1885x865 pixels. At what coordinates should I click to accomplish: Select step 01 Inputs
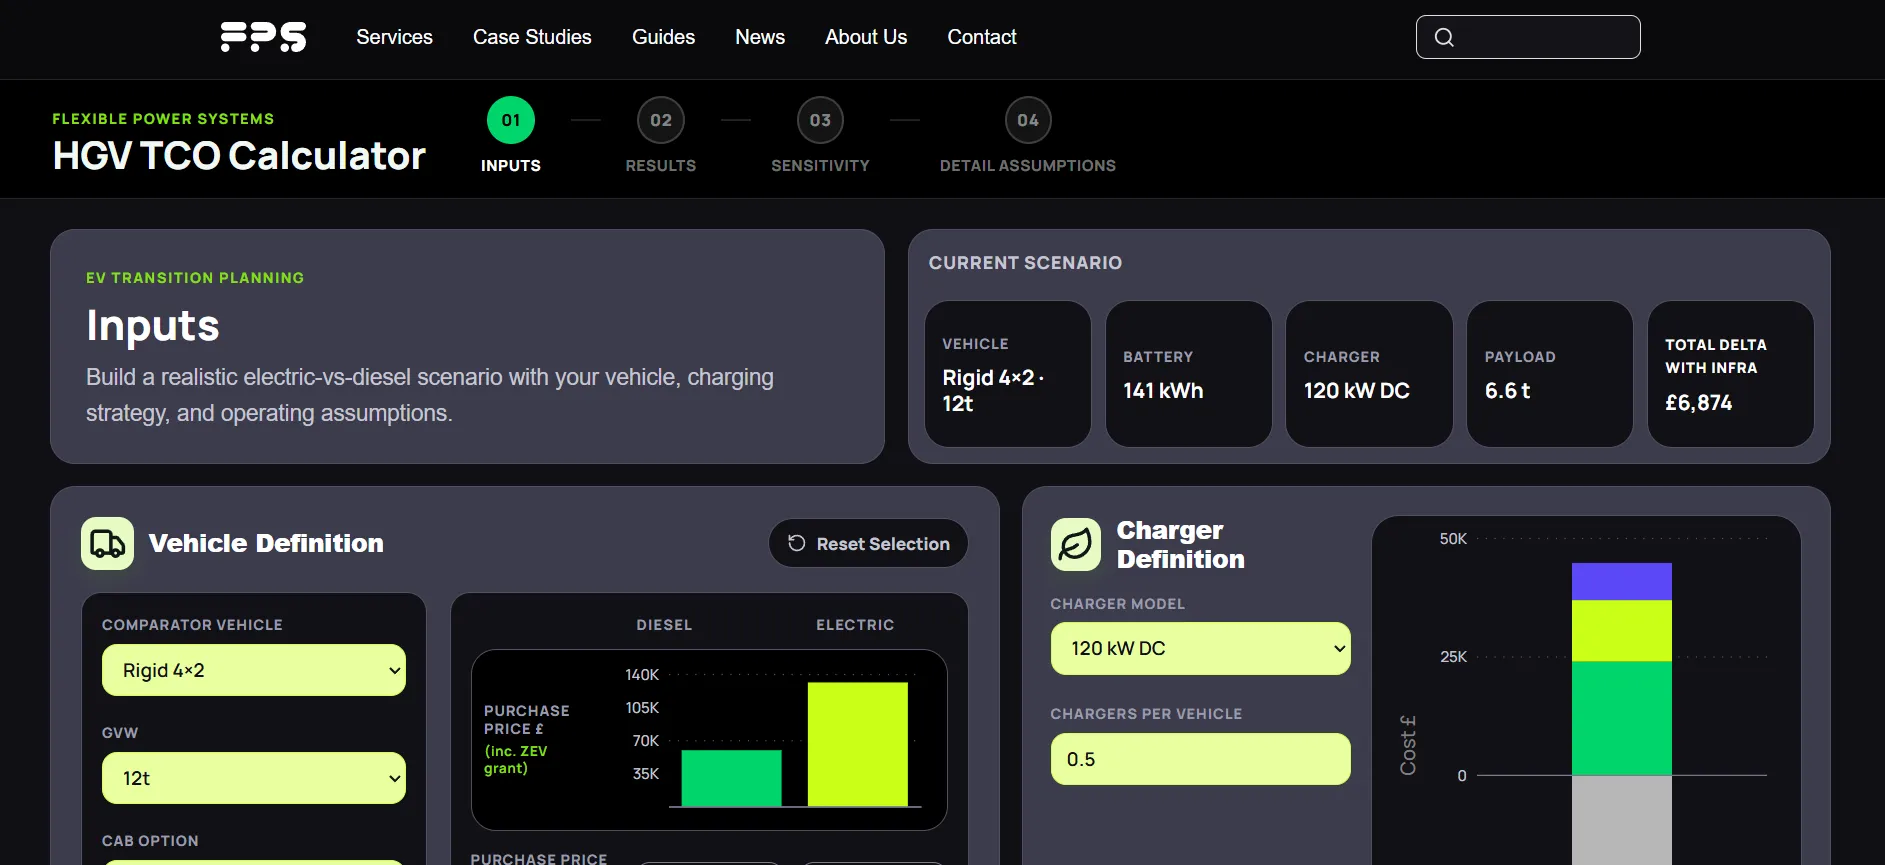[511, 135]
